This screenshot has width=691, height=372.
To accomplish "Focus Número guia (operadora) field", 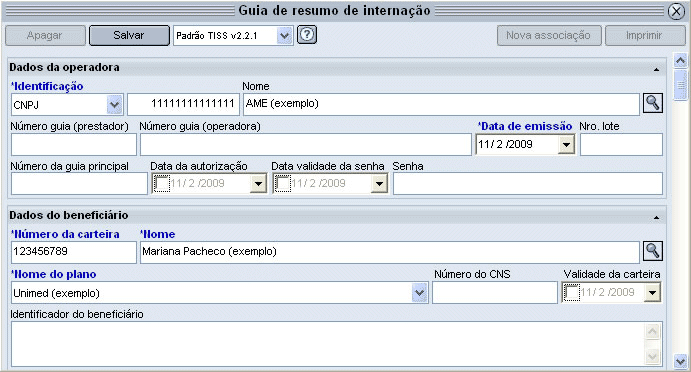I will point(306,145).
